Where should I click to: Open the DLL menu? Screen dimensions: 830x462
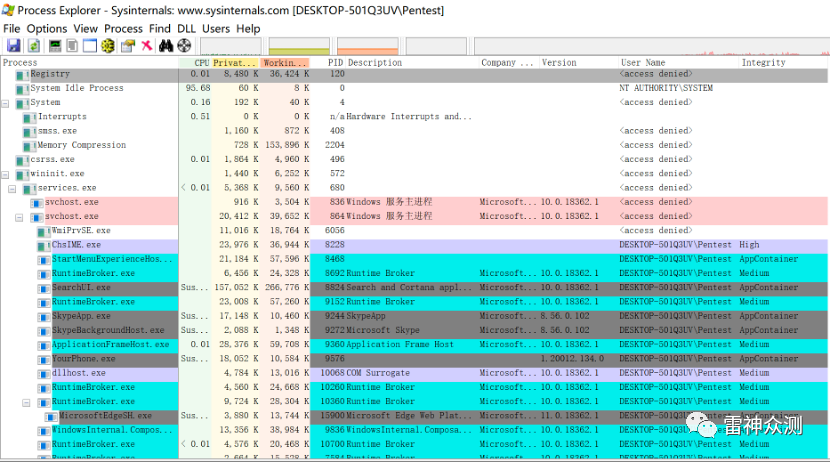[186, 29]
